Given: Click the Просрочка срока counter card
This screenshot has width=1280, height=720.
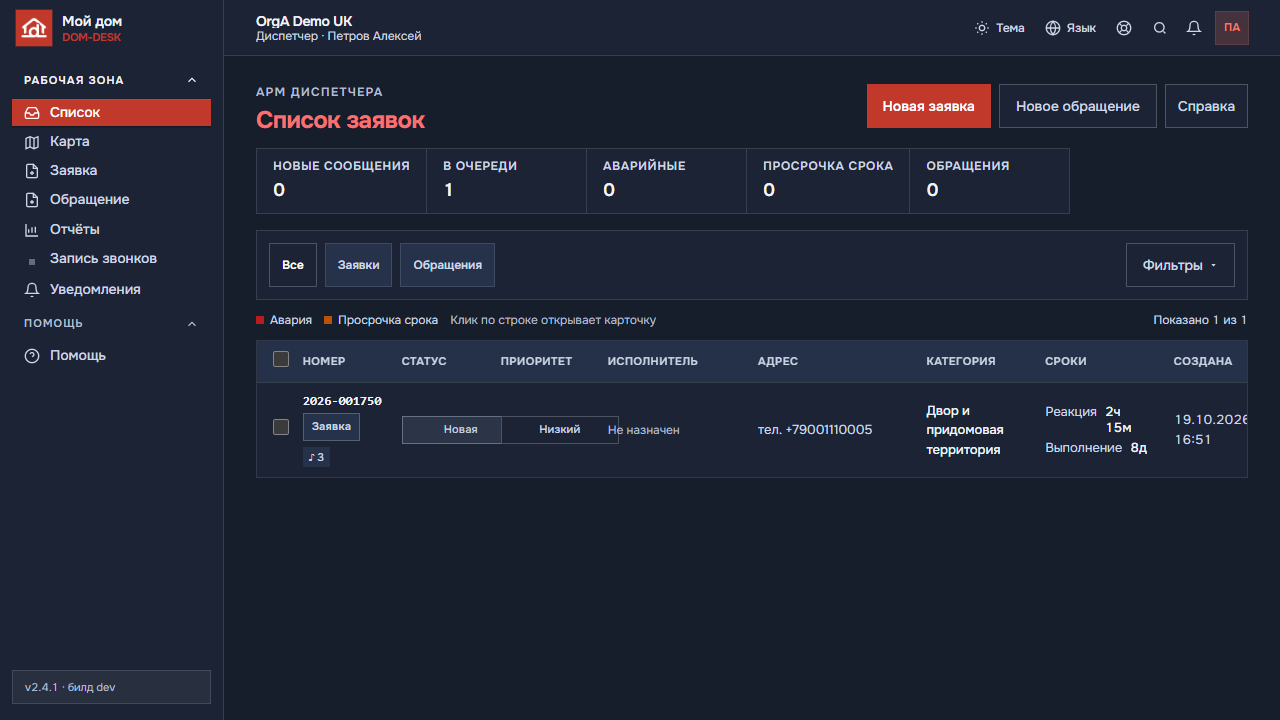Looking at the screenshot, I should click(828, 181).
